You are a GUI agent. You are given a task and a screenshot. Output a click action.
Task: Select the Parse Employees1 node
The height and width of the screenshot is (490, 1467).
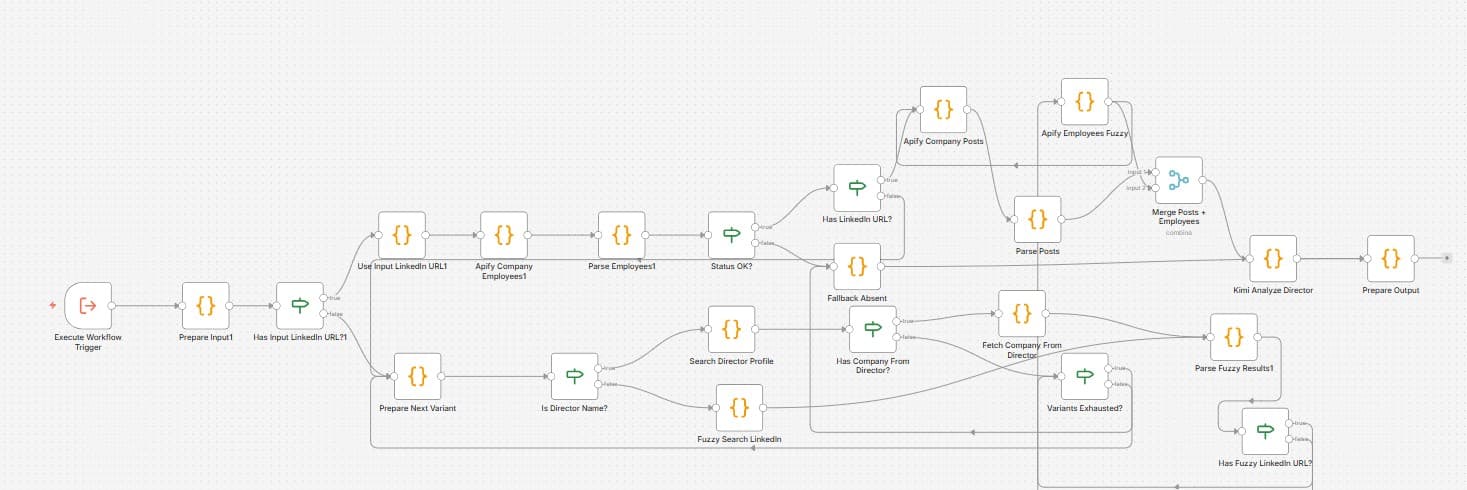point(621,235)
